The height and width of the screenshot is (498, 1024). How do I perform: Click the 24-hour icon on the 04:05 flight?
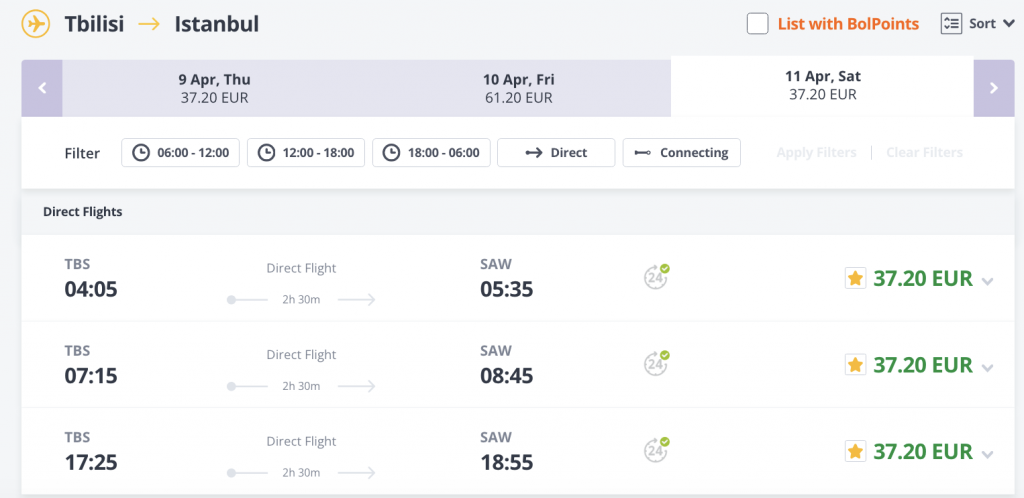pos(656,278)
